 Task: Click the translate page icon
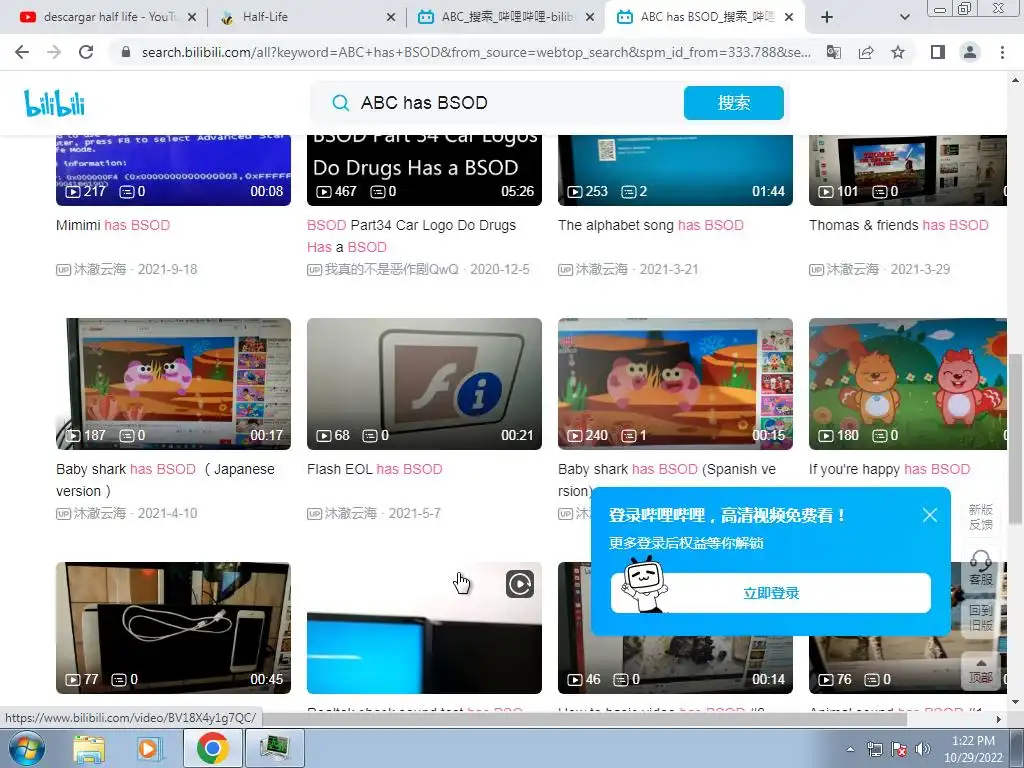(x=834, y=52)
